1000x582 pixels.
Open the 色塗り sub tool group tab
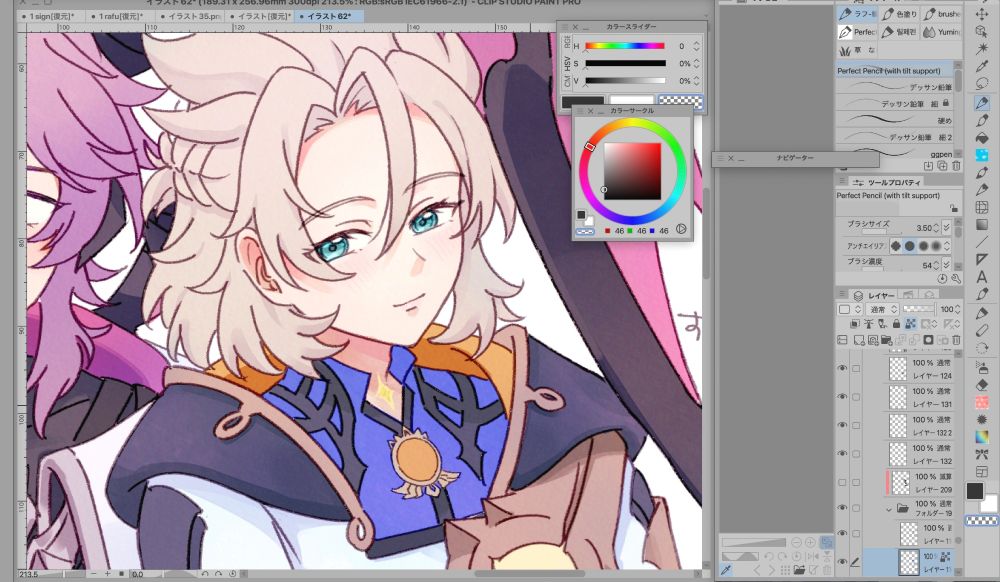900,13
